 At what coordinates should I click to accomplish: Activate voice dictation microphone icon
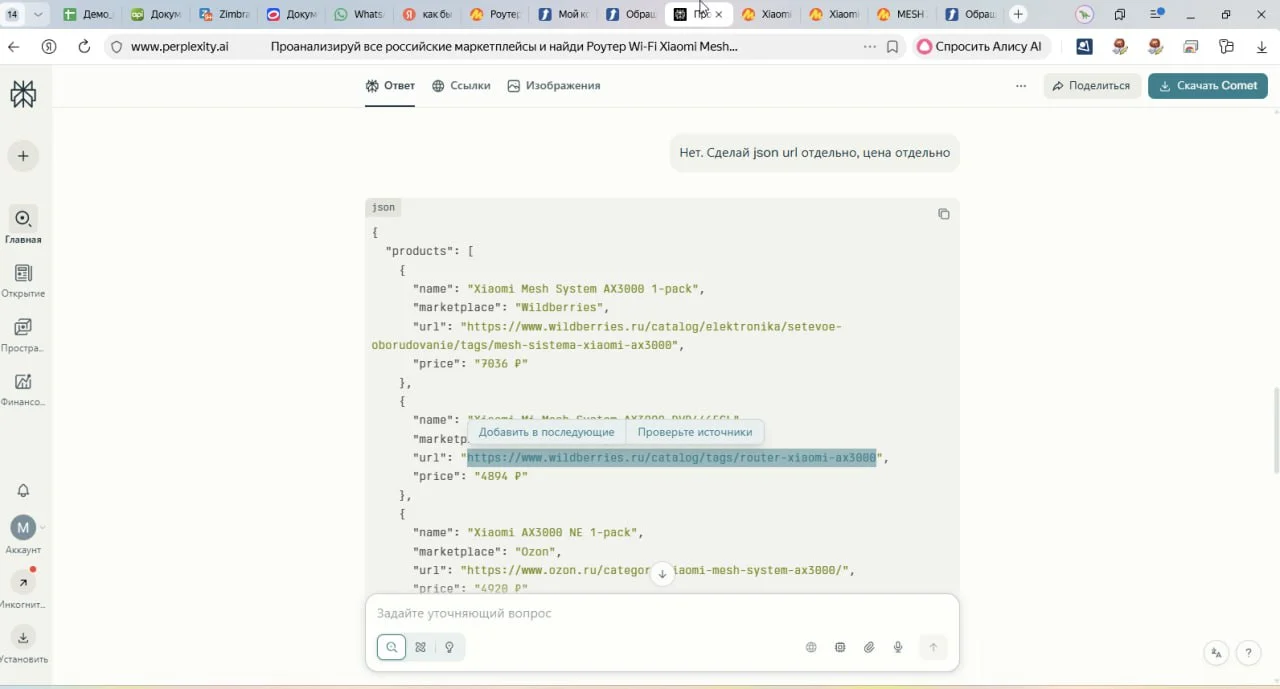click(898, 647)
